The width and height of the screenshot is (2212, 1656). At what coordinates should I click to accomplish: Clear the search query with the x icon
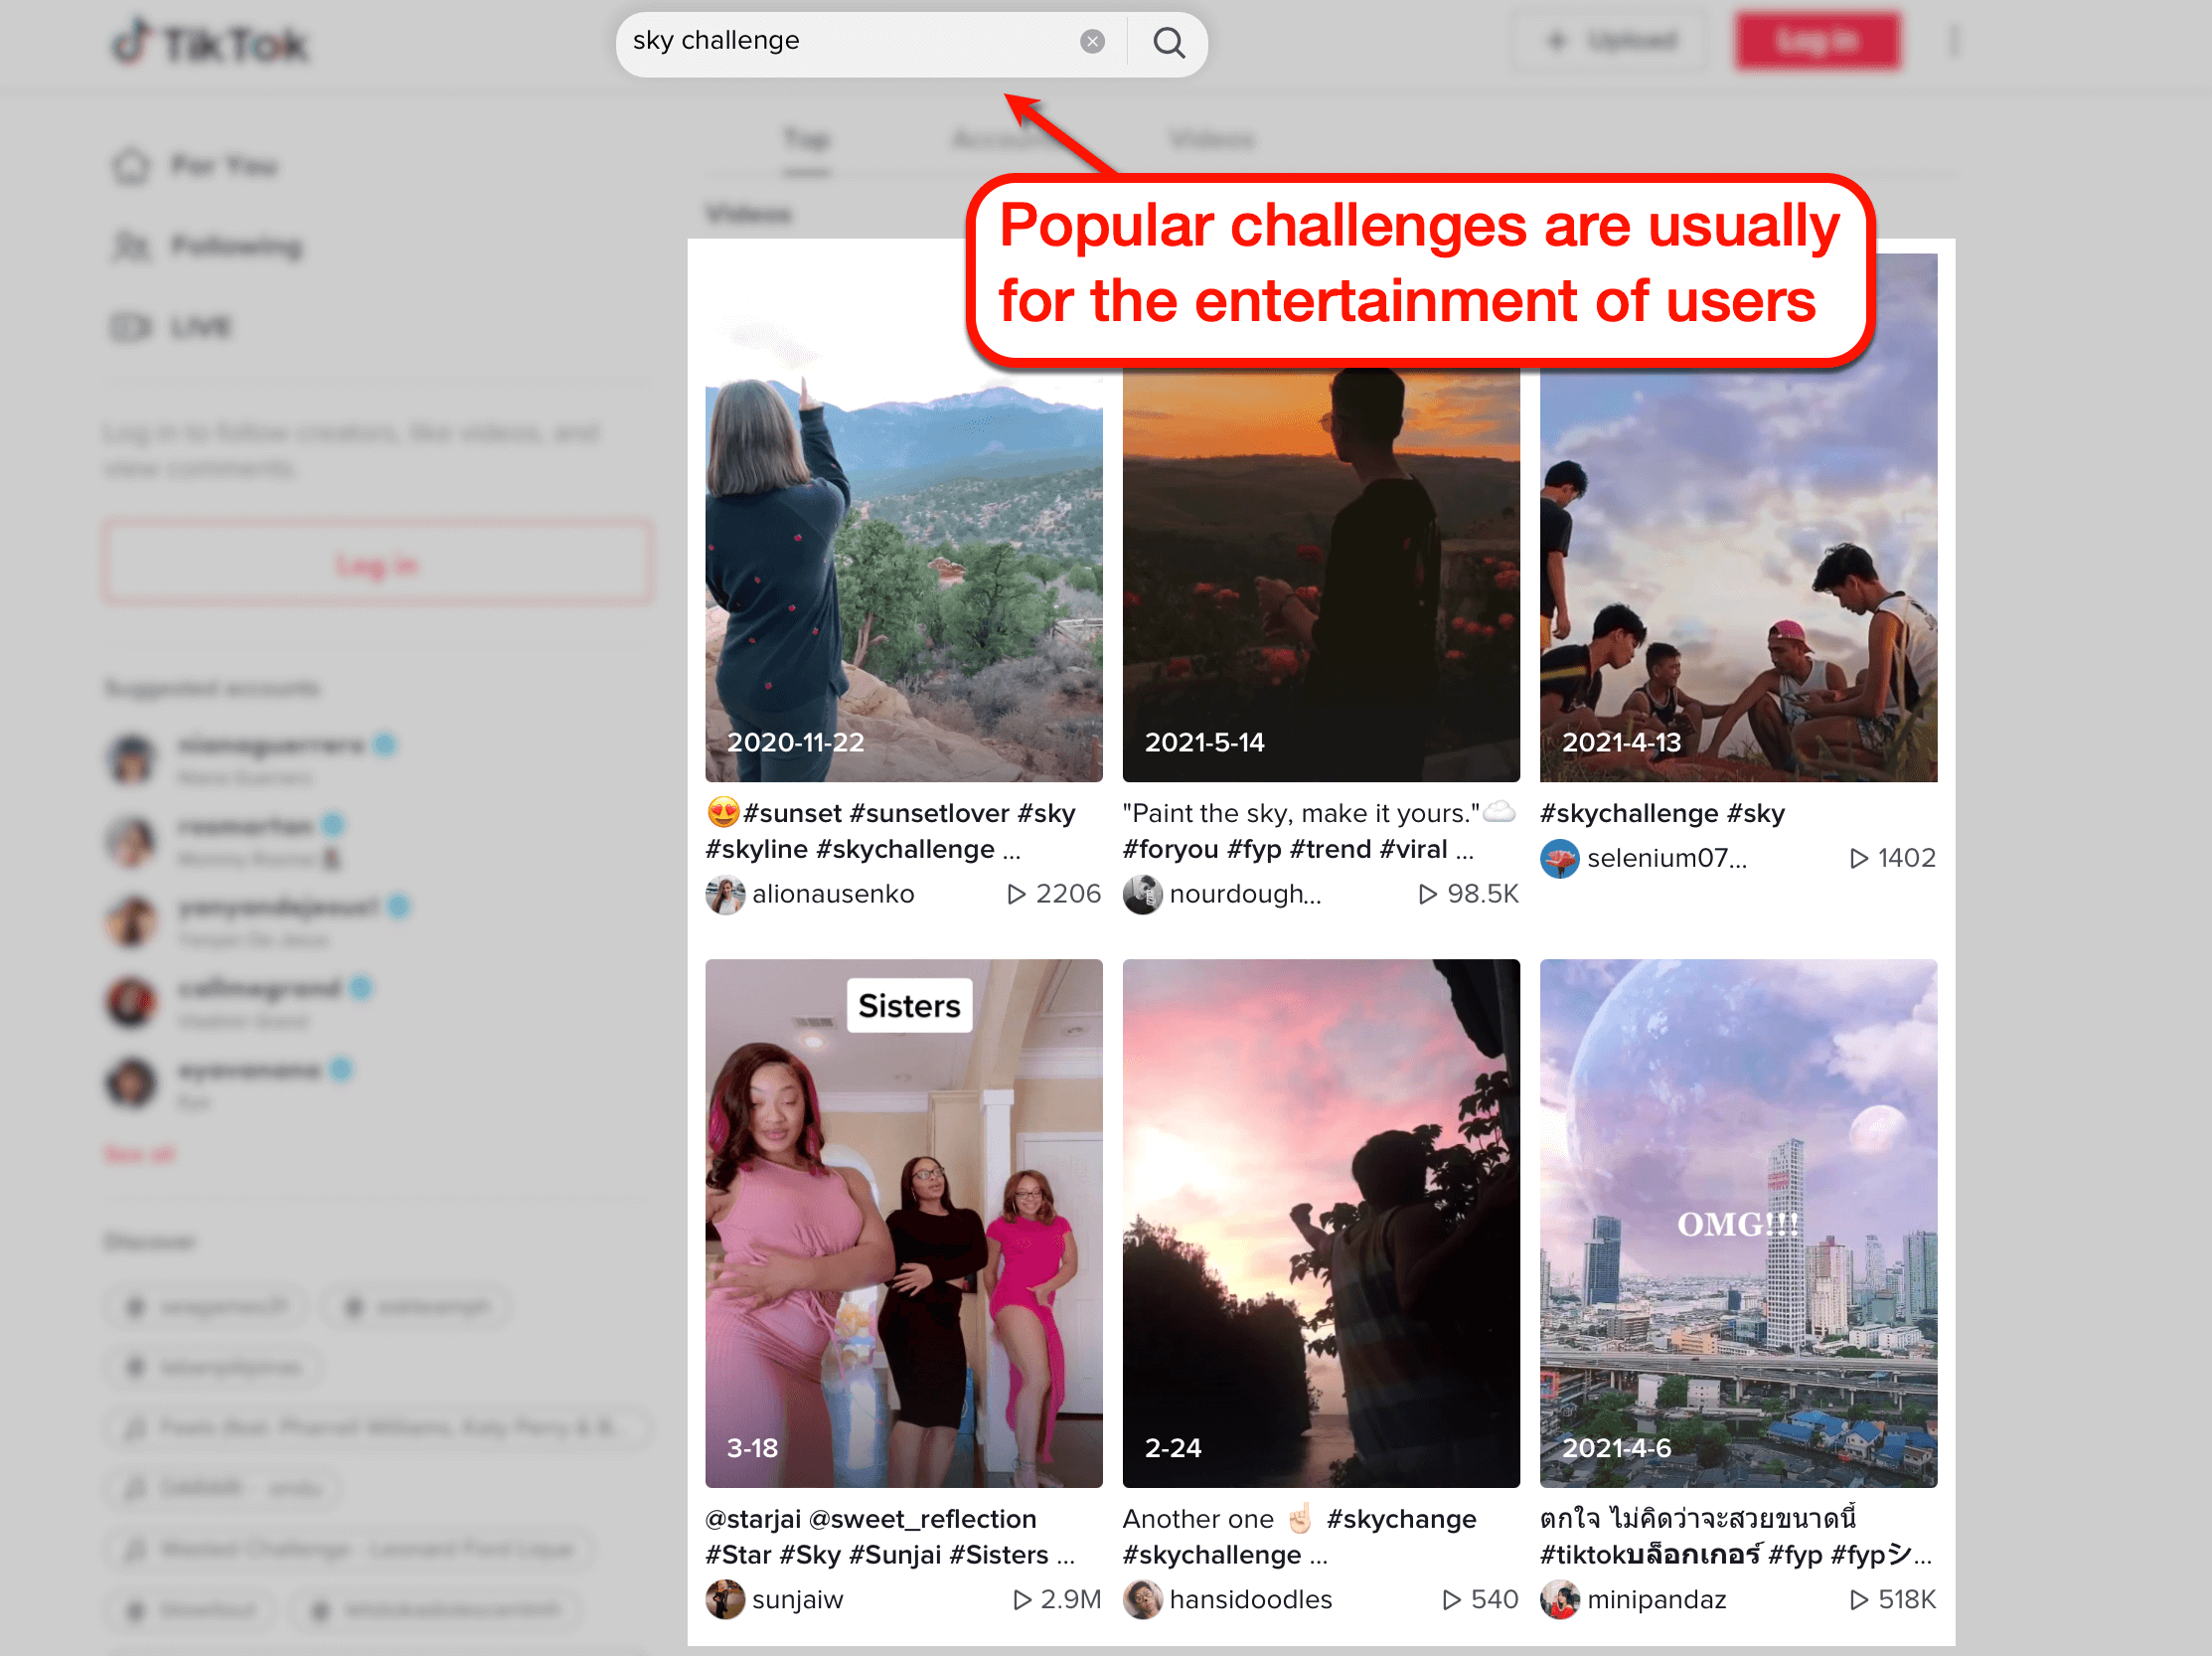tap(1092, 41)
